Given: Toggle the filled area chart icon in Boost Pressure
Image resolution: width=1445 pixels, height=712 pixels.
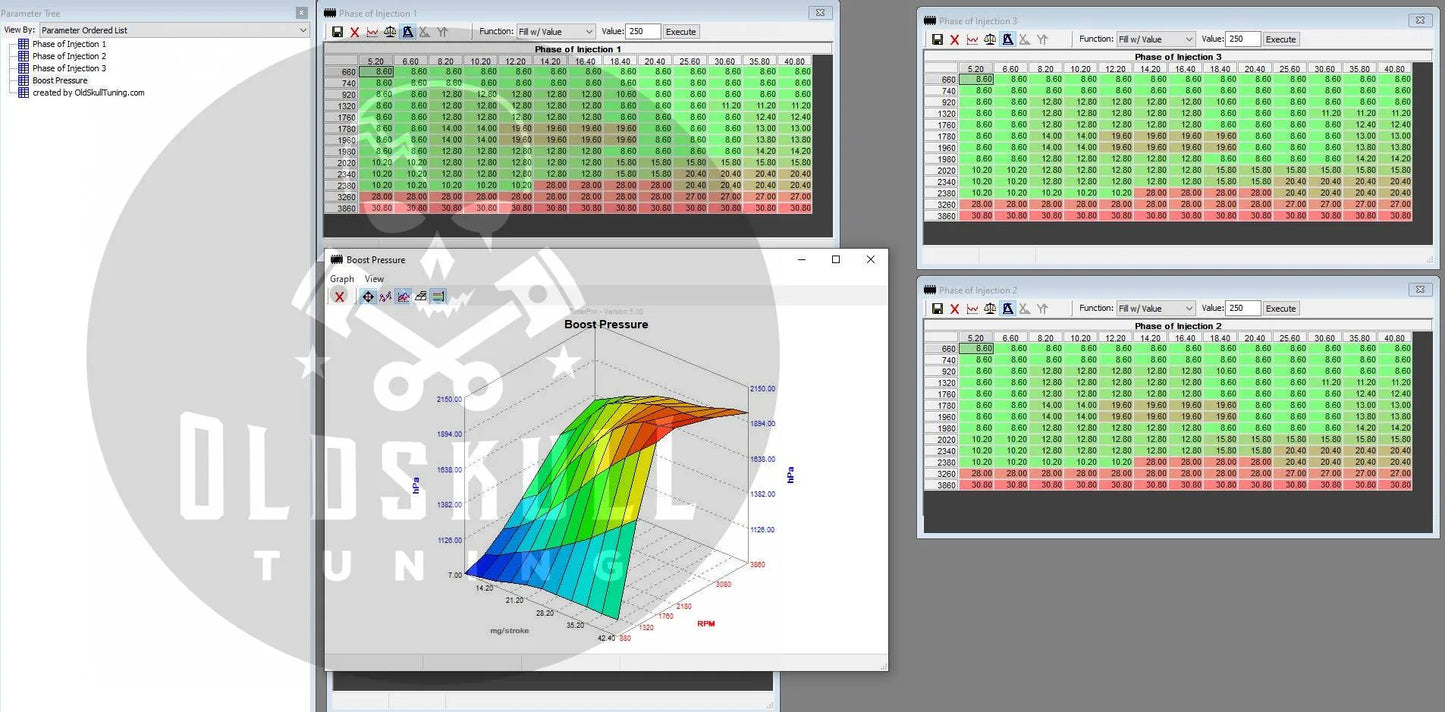Looking at the screenshot, I should [403, 297].
